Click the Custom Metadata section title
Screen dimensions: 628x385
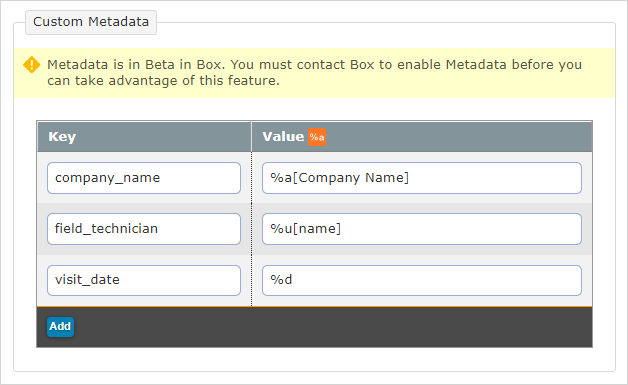pyautogui.click(x=91, y=22)
